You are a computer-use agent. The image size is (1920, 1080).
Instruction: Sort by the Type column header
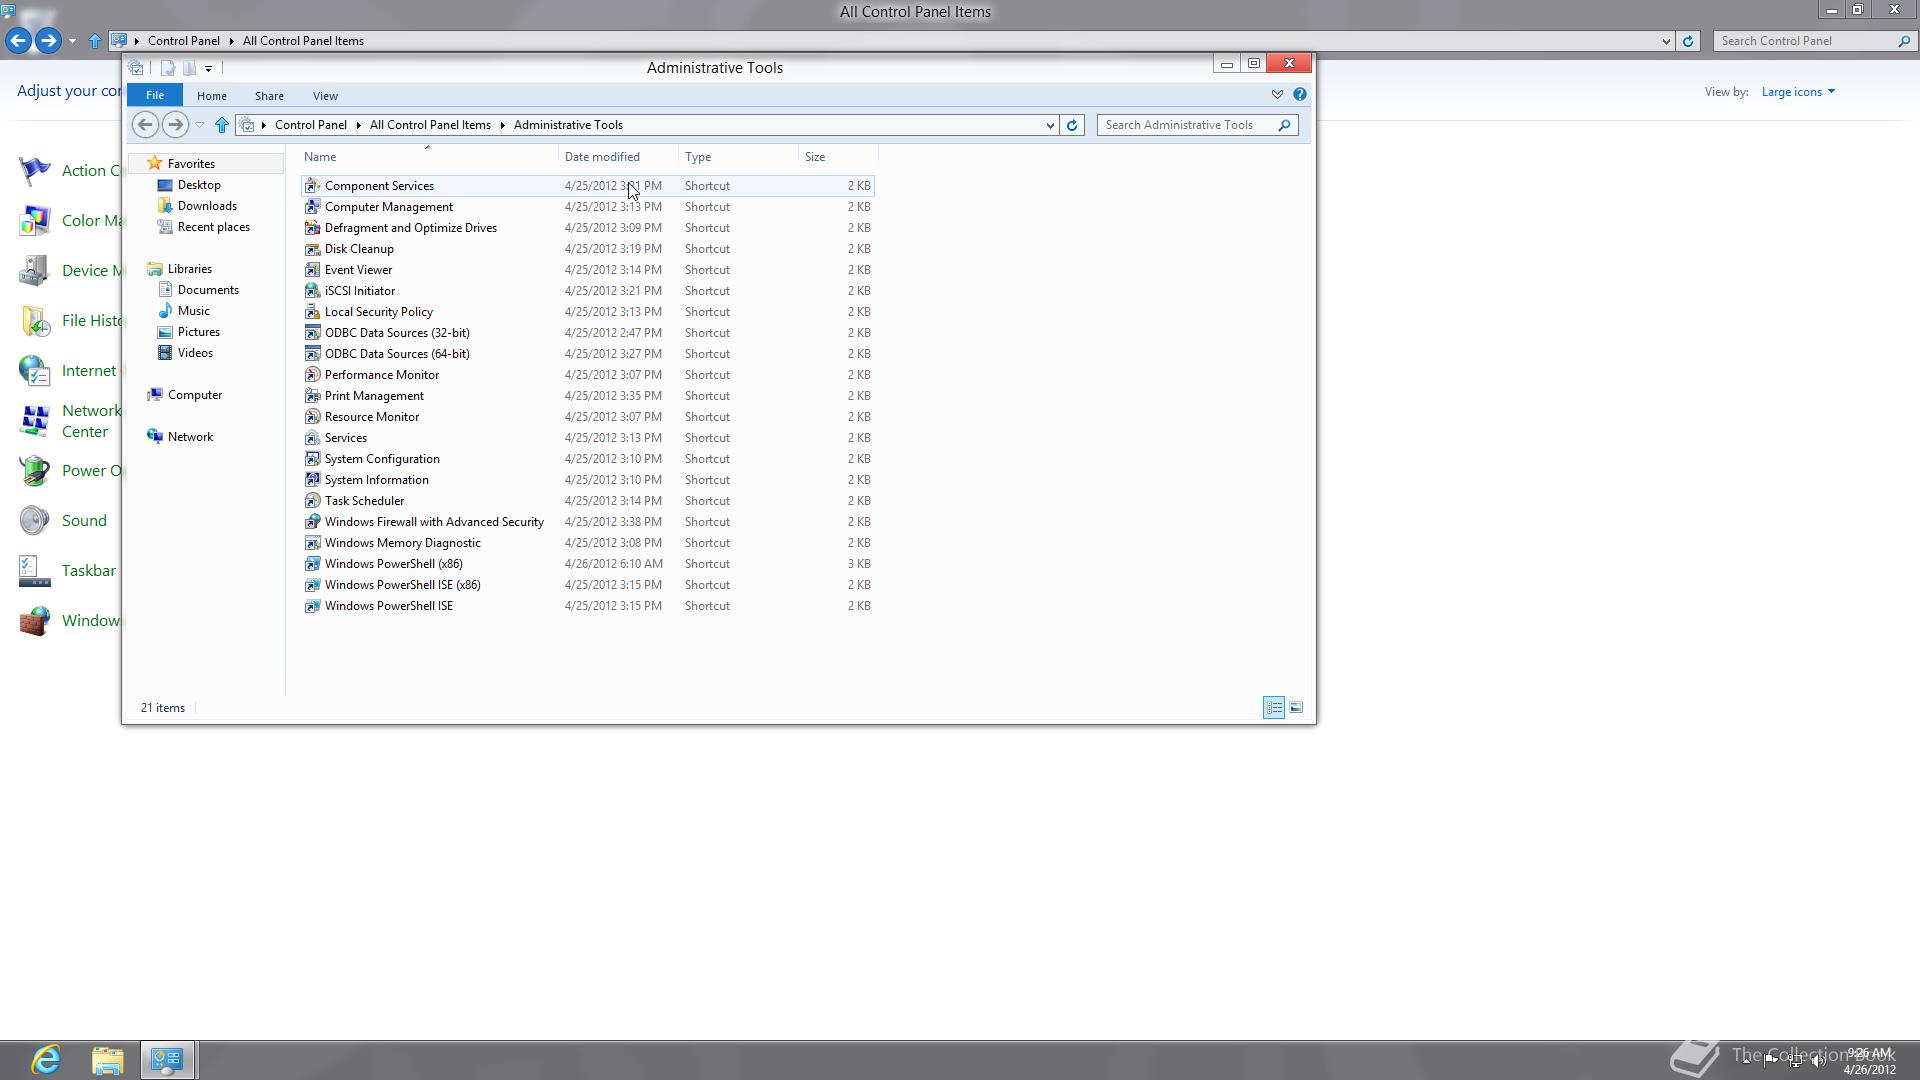tap(738, 157)
